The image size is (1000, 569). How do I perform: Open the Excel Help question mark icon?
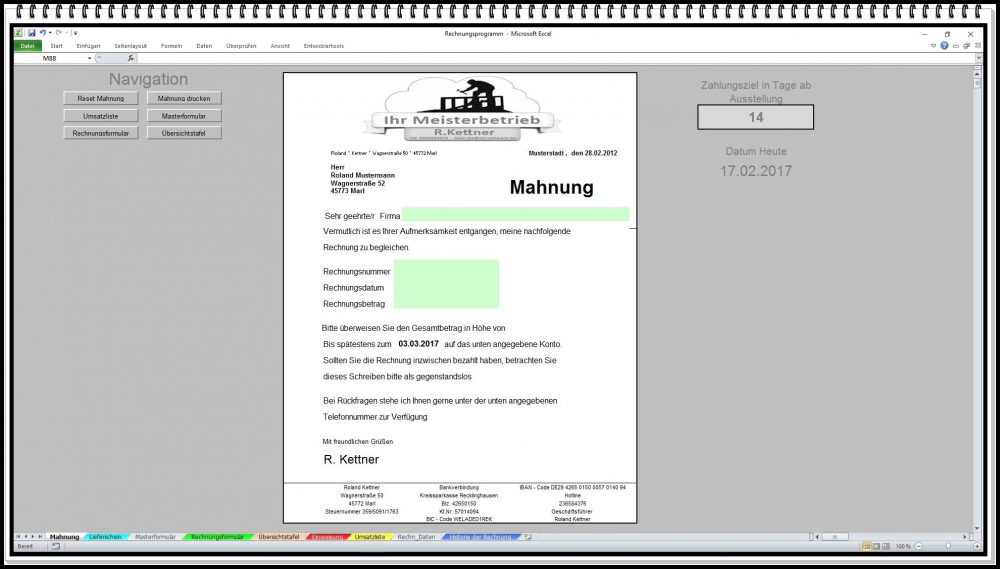tap(944, 46)
